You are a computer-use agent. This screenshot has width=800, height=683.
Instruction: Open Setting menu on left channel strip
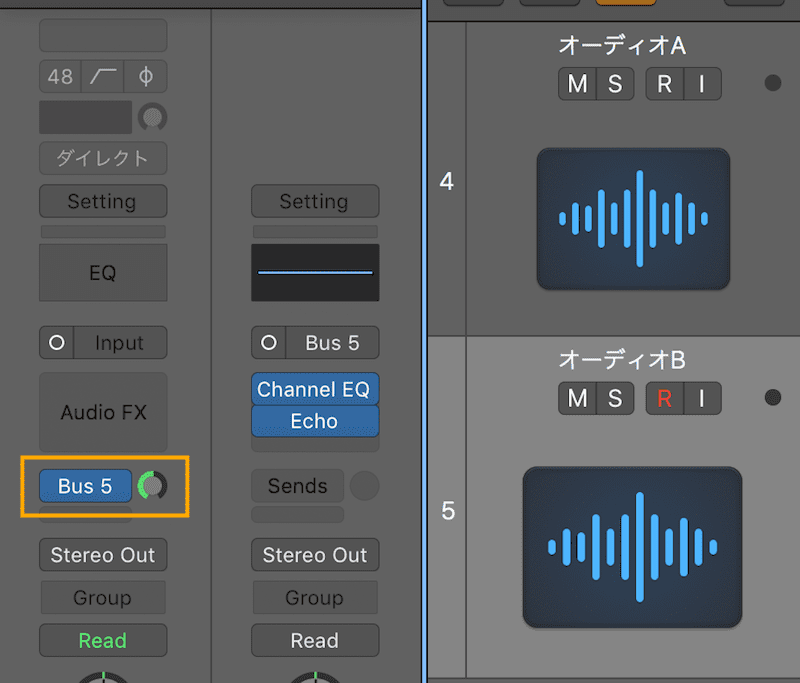click(x=103, y=201)
